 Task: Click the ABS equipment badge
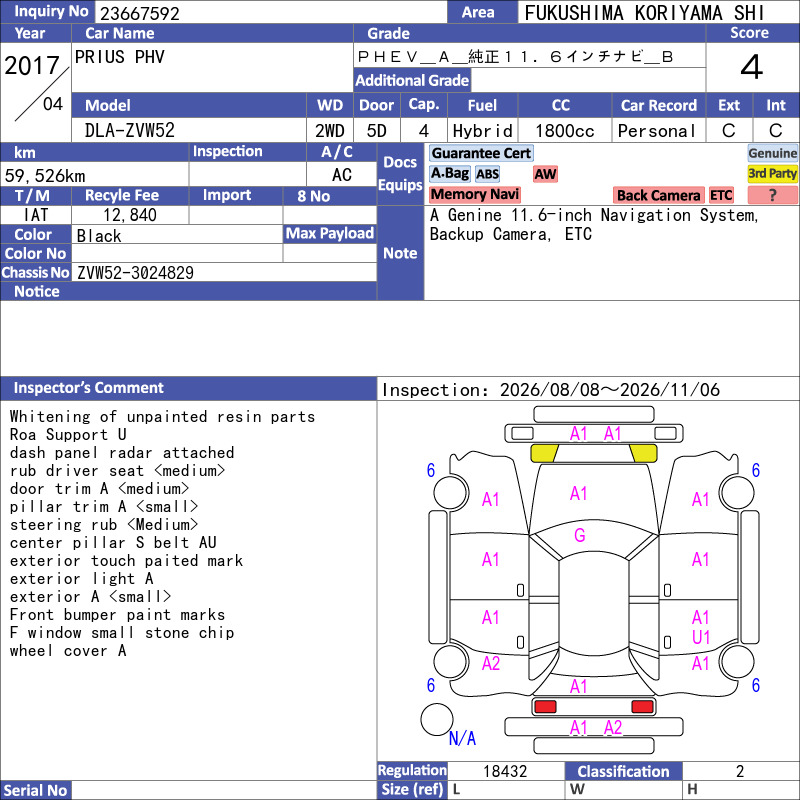coord(487,174)
